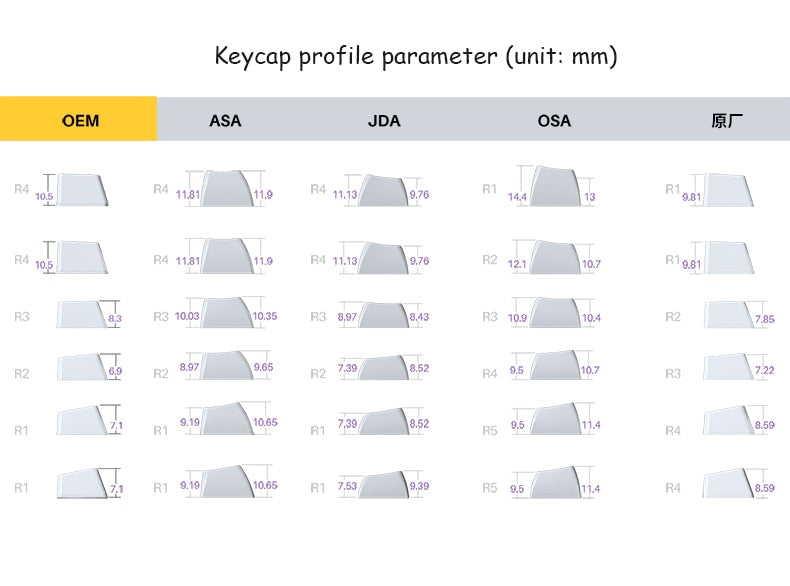The image size is (790, 586).
Task: Select the 原厂 profile tab
Action: [727, 121]
